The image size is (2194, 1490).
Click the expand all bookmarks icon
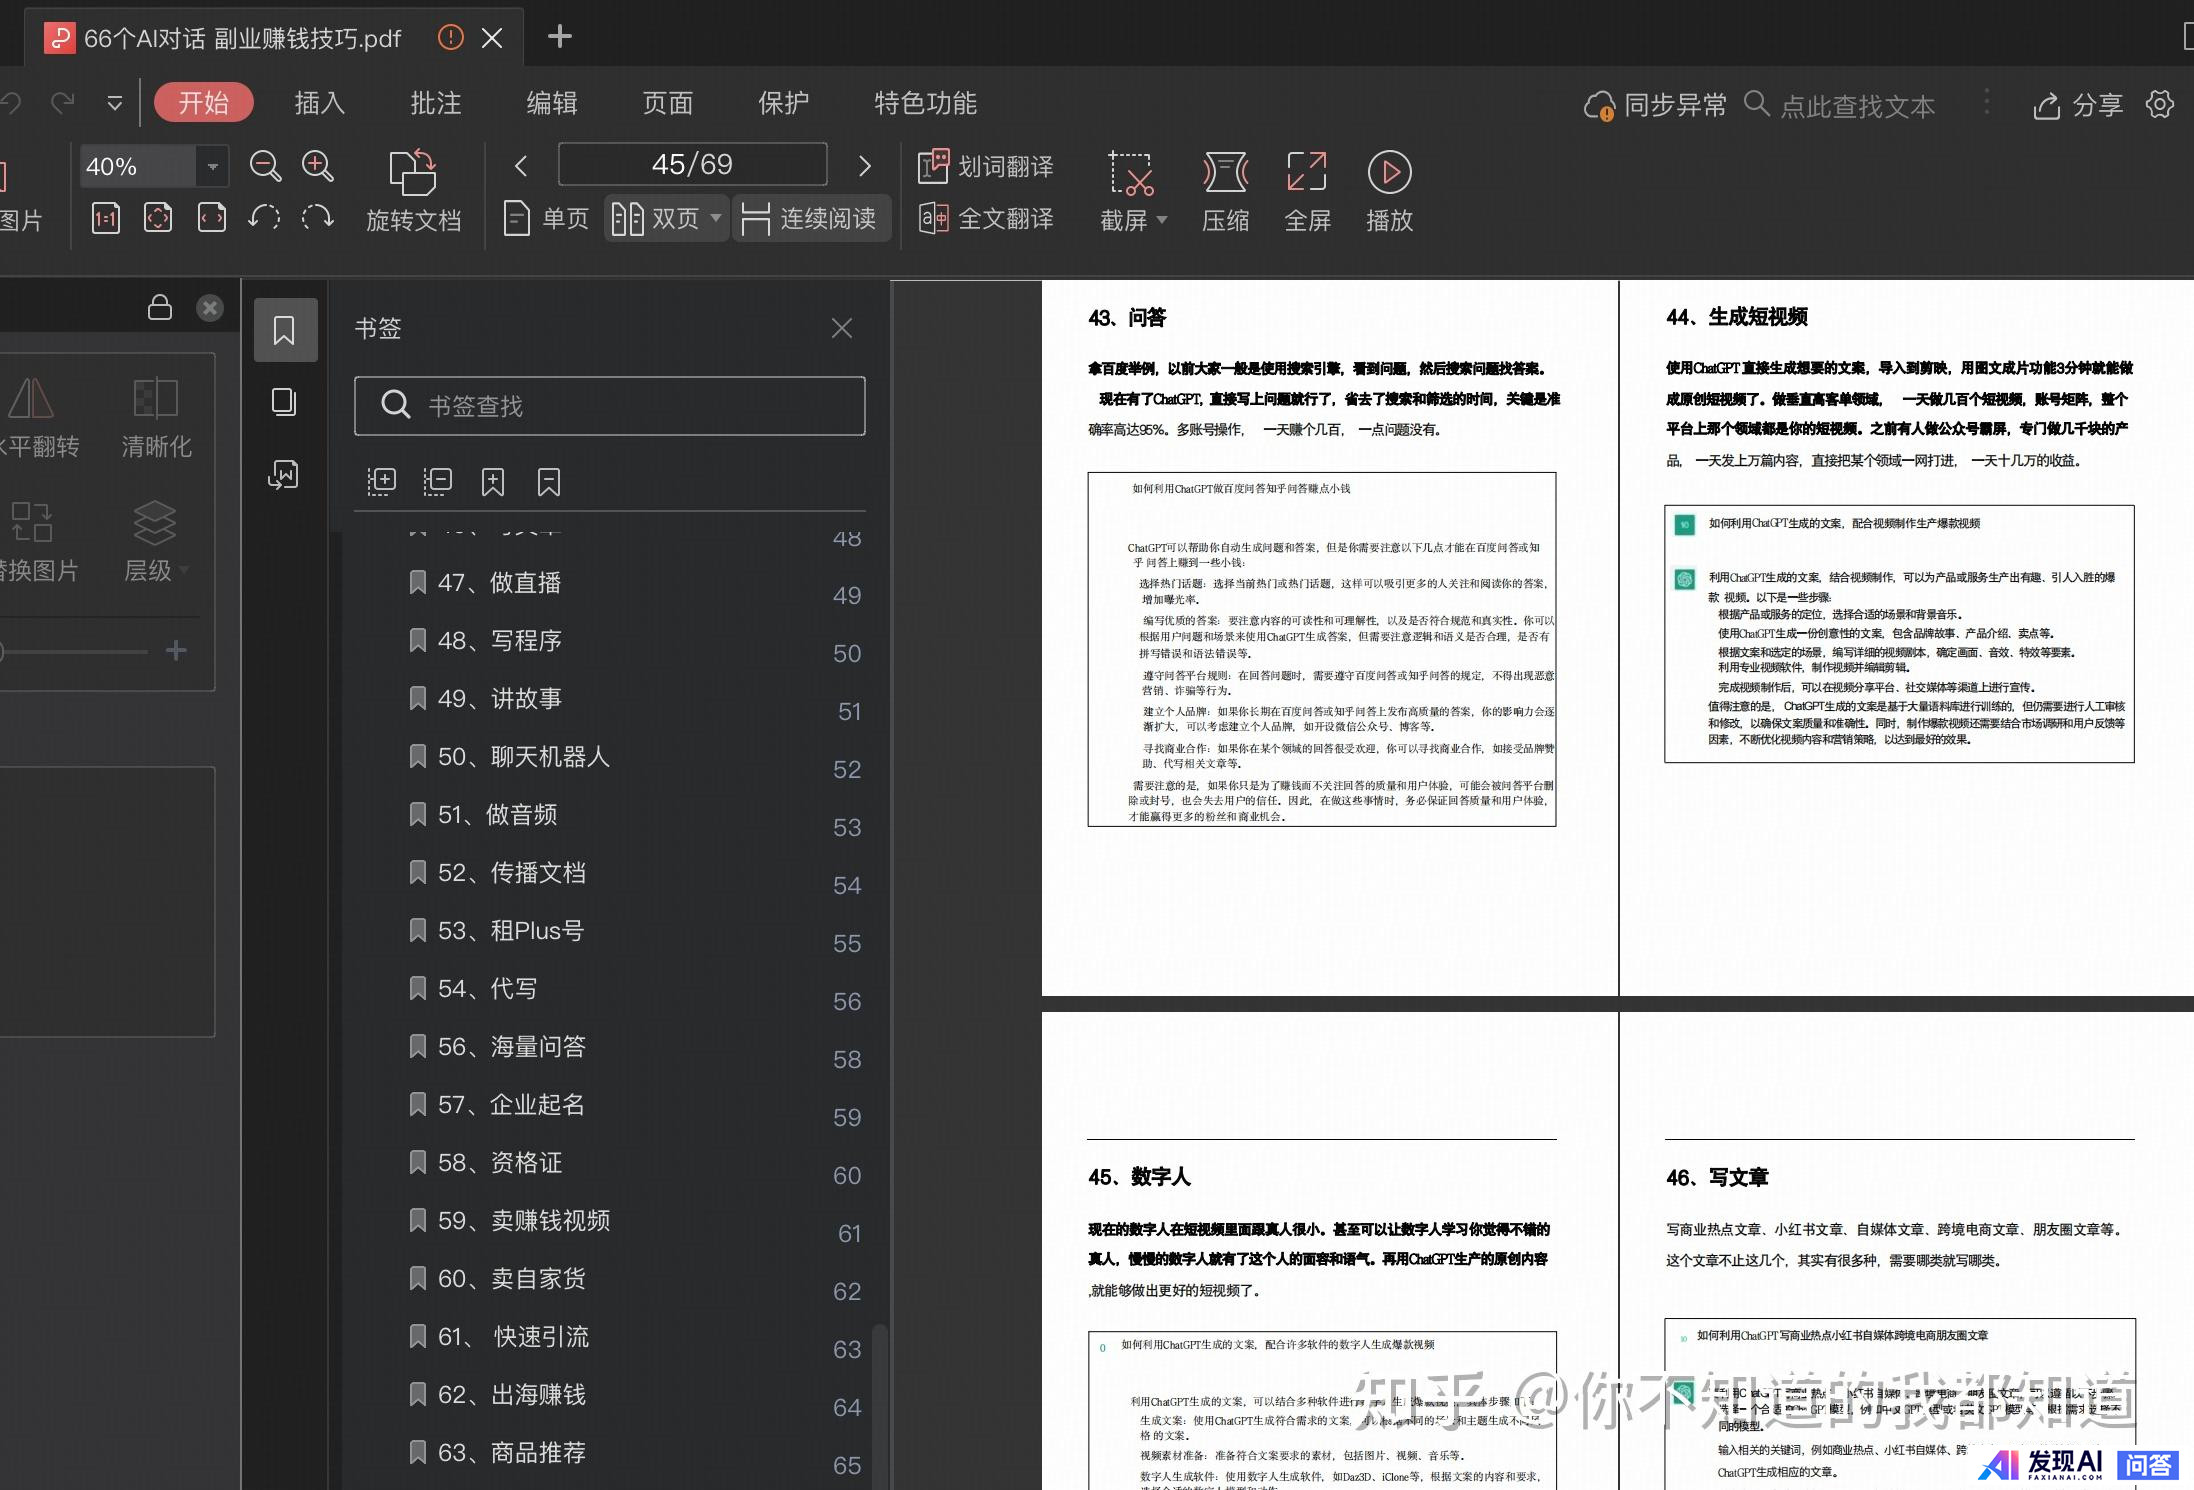[381, 482]
